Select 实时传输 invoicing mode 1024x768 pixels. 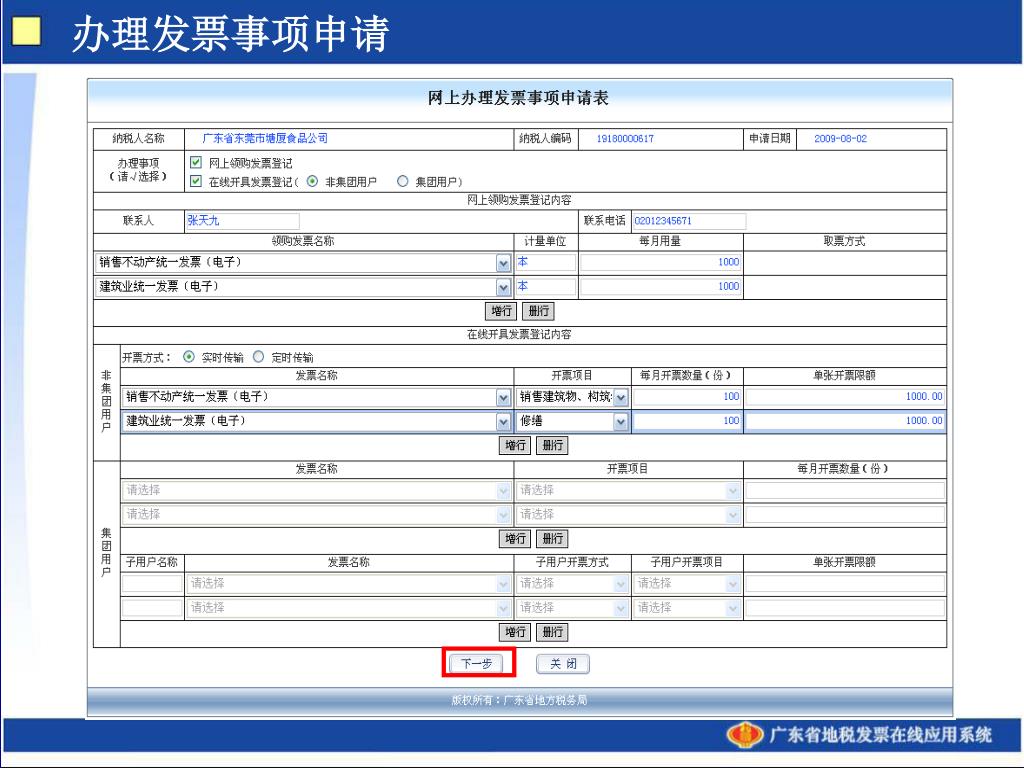(189, 357)
